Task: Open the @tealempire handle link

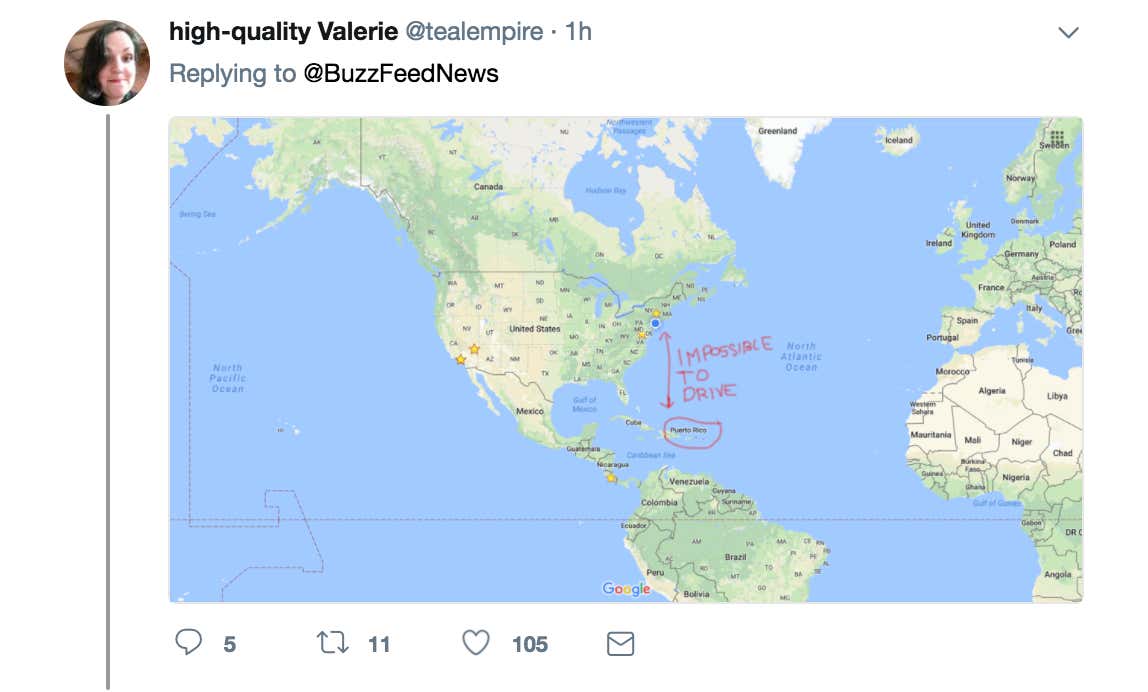Action: point(473,32)
